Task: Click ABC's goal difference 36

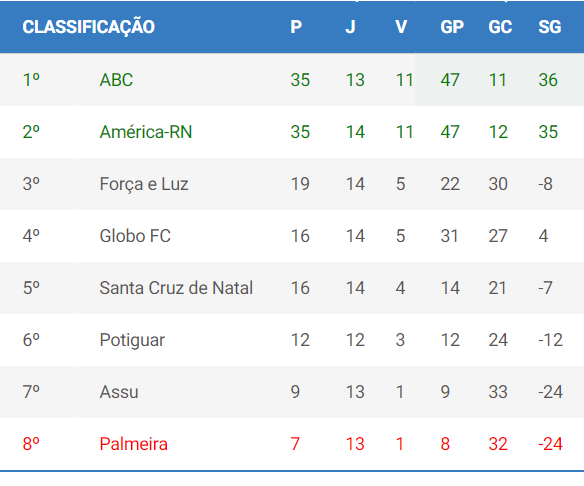Action: click(548, 80)
